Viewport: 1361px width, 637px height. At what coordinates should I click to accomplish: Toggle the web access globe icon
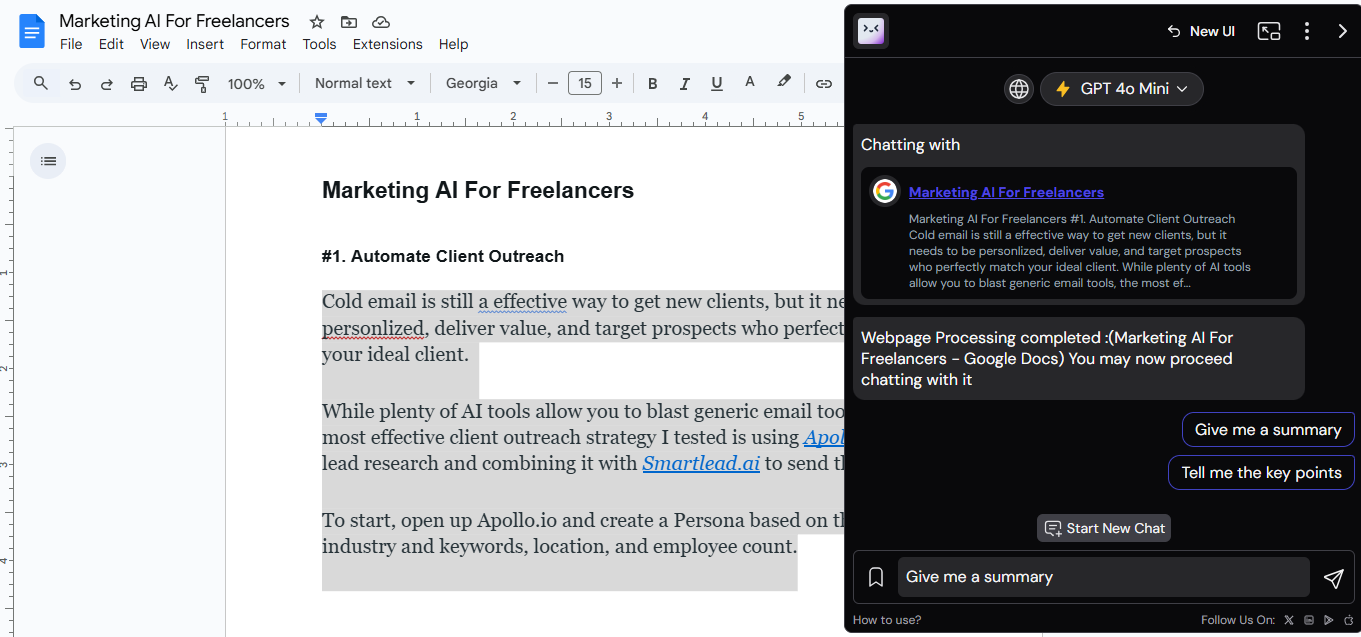click(1018, 89)
